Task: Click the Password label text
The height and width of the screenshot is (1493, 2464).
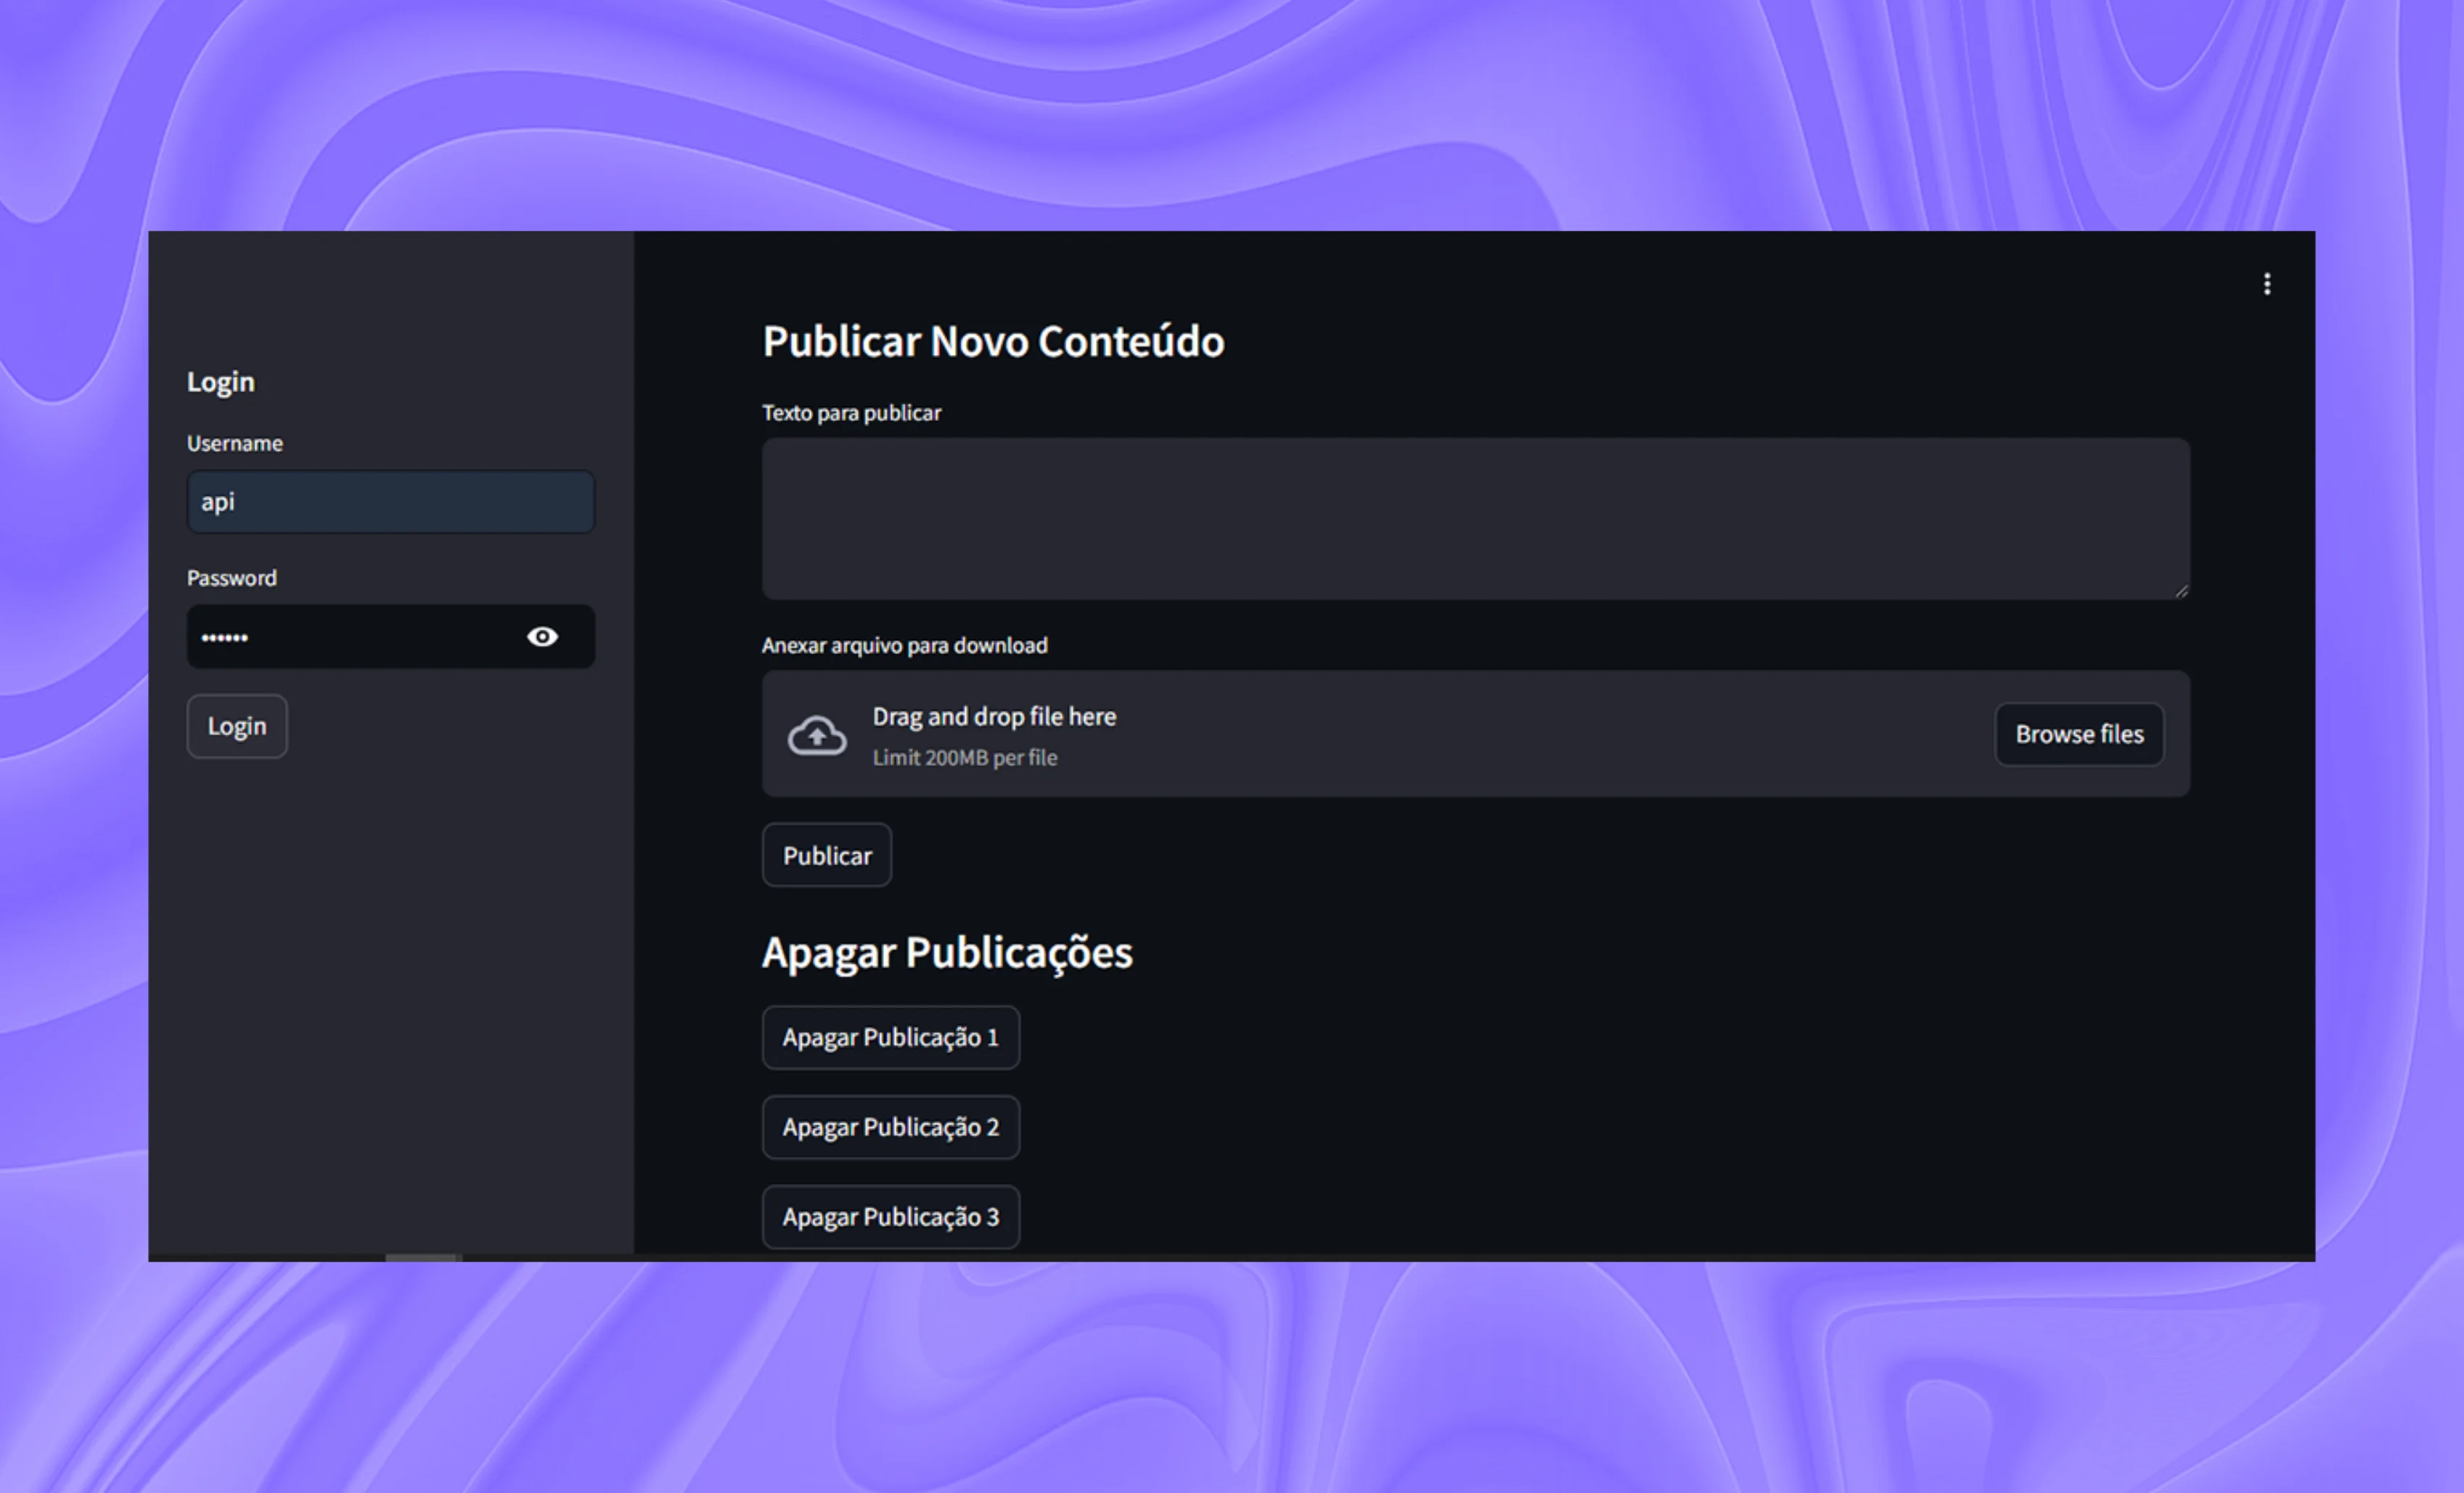Action: pyautogui.click(x=232, y=578)
